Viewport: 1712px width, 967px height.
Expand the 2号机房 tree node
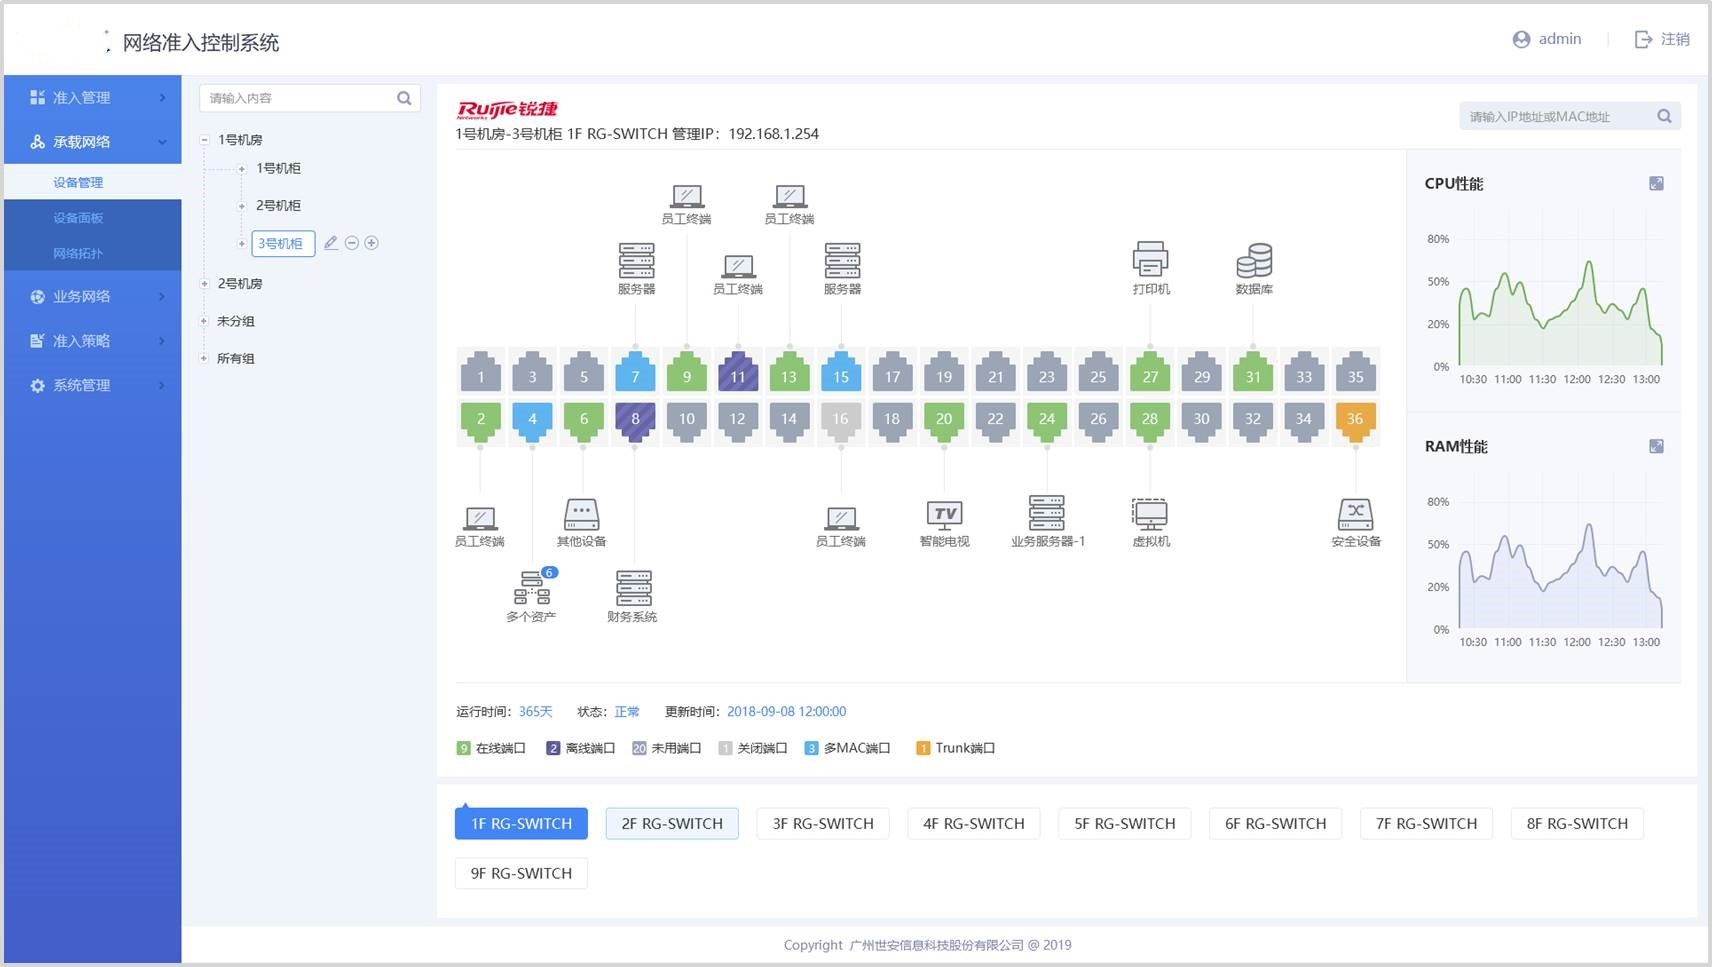click(204, 284)
